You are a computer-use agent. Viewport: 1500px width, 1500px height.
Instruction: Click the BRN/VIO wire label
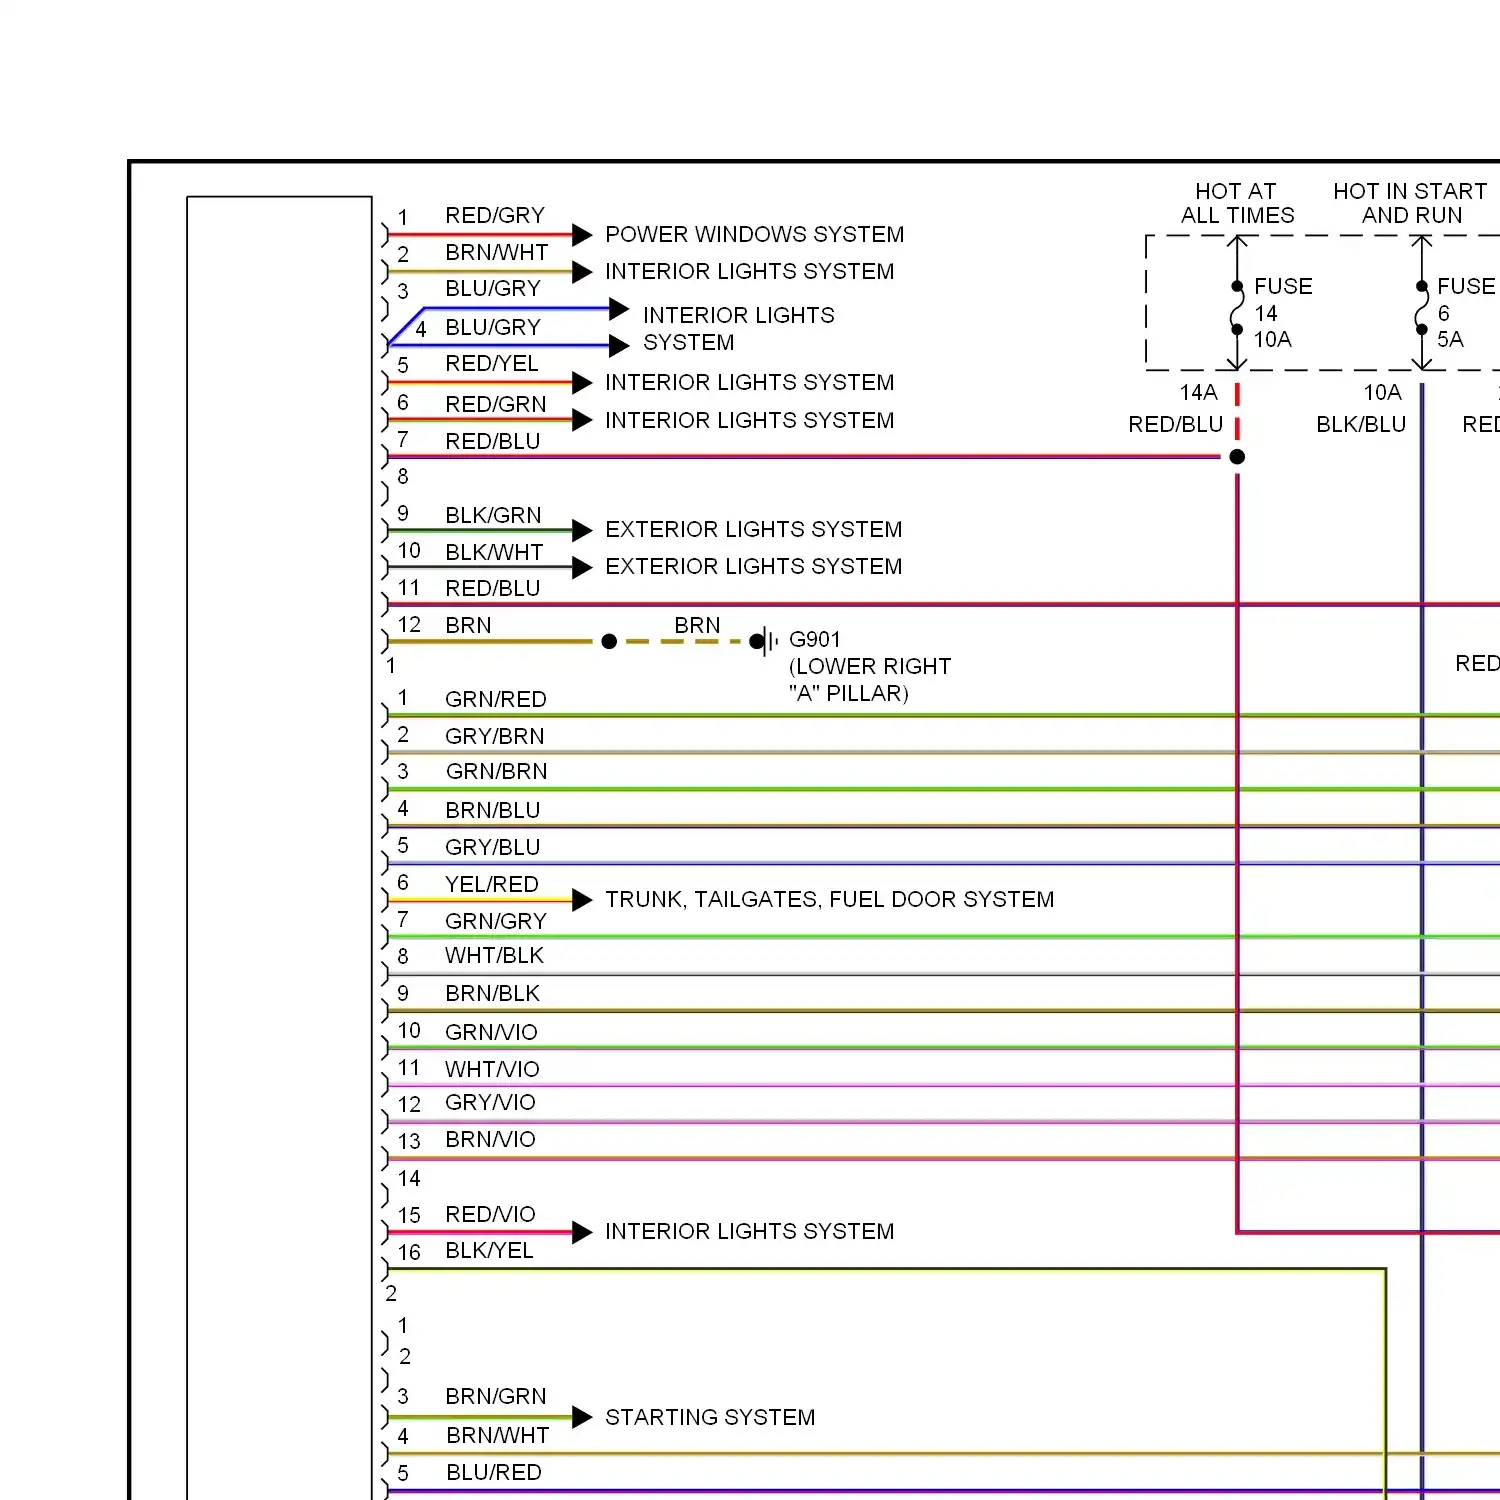point(490,1139)
